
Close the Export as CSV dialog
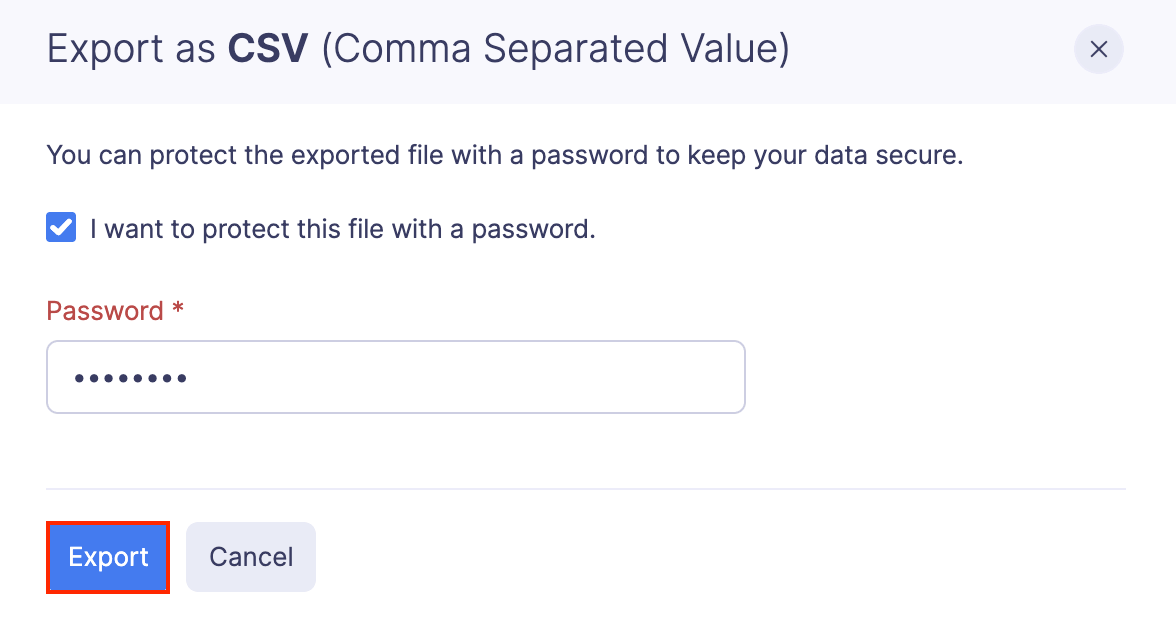[1098, 50]
